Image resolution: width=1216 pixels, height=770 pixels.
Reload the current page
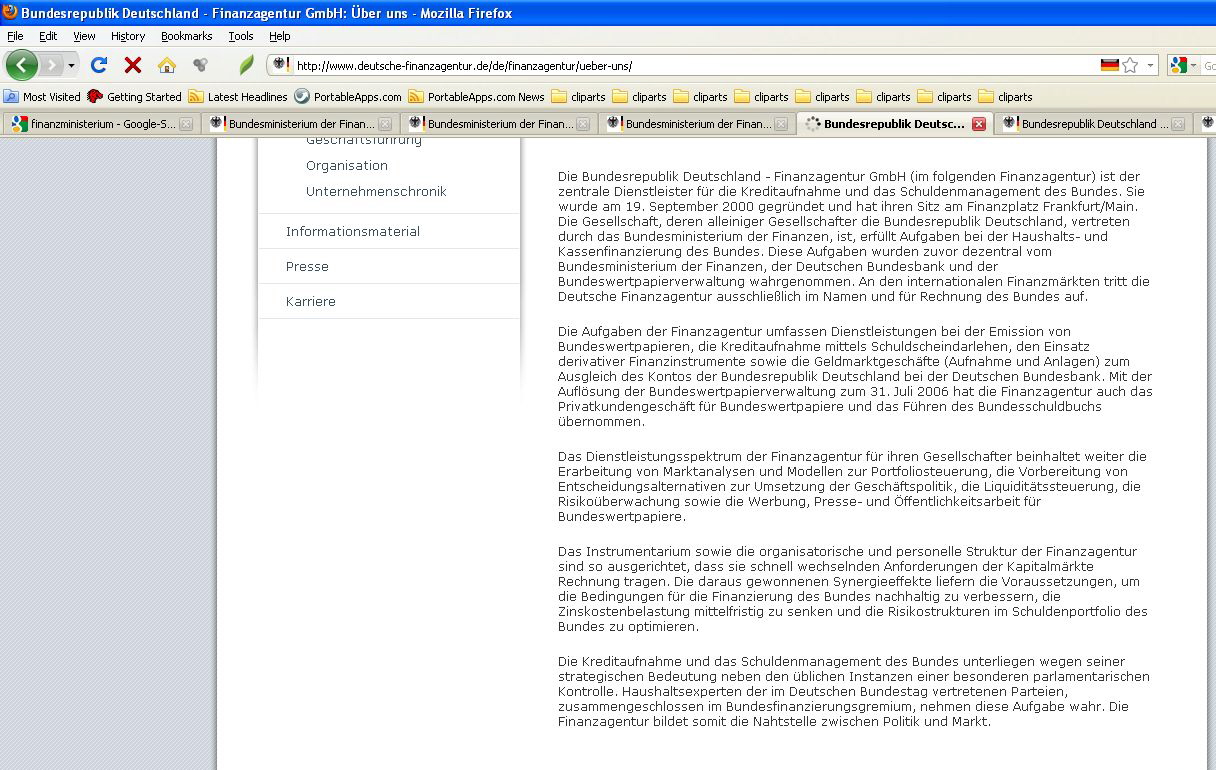pyautogui.click(x=98, y=64)
